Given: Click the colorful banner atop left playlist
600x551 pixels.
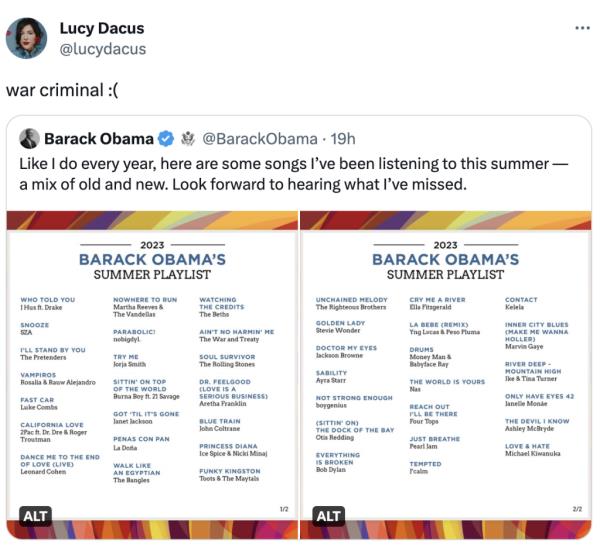Looking at the screenshot, I should (152, 221).
